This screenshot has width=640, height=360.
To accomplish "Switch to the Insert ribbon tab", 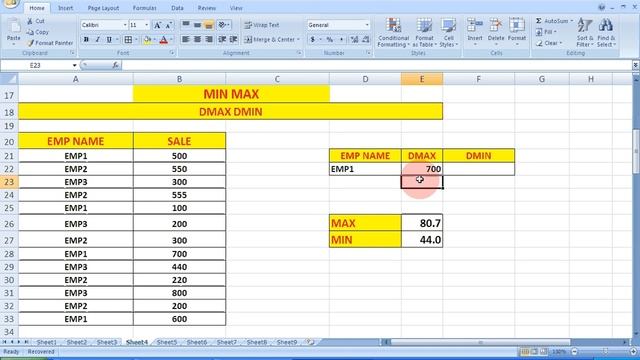I will coord(65,8).
